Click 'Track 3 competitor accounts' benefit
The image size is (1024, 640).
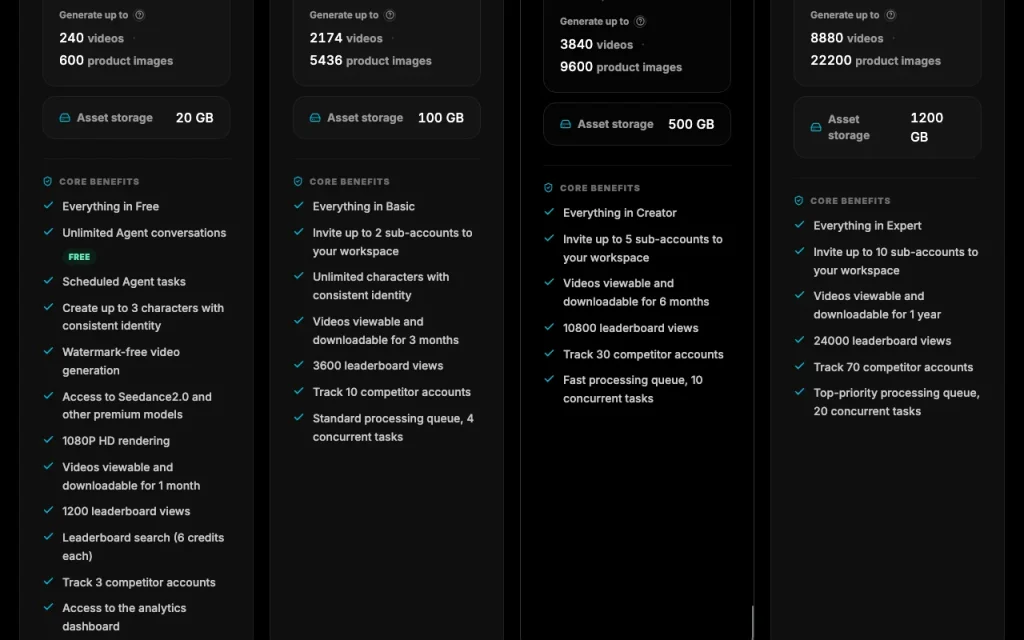click(138, 583)
